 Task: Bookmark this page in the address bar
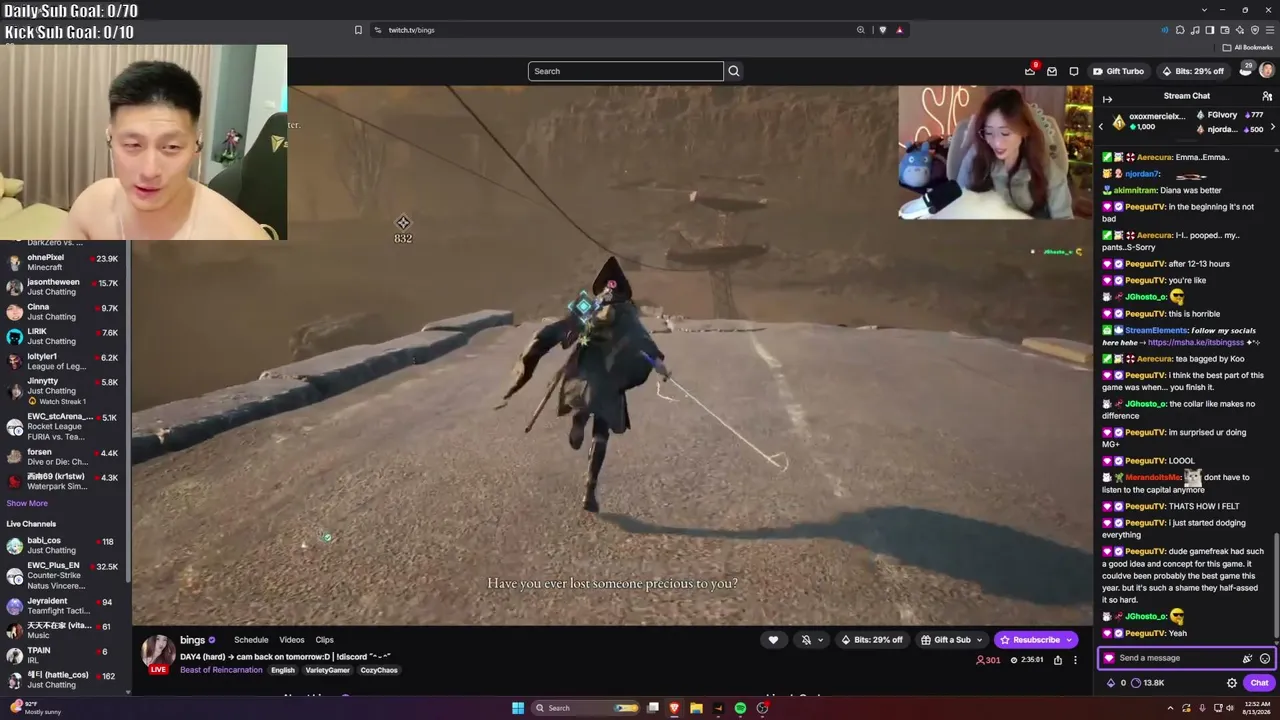(358, 30)
